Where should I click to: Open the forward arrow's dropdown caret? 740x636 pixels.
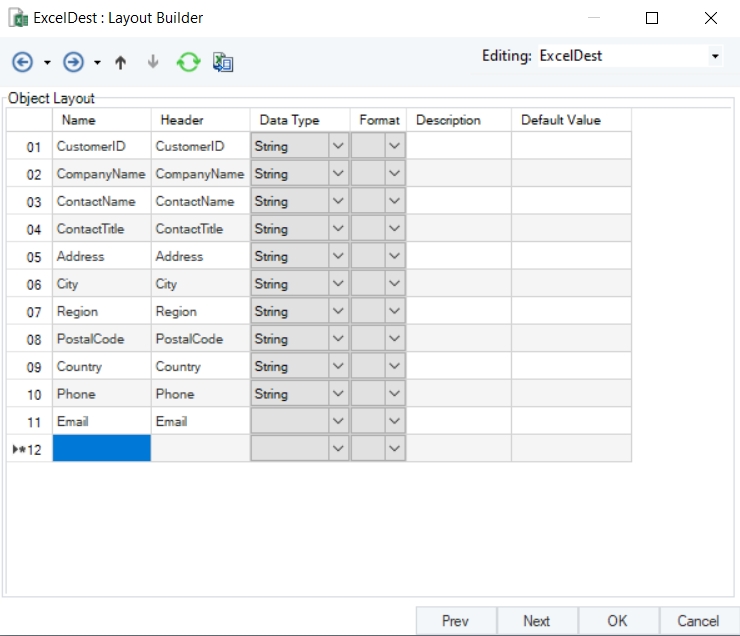[x=97, y=63]
